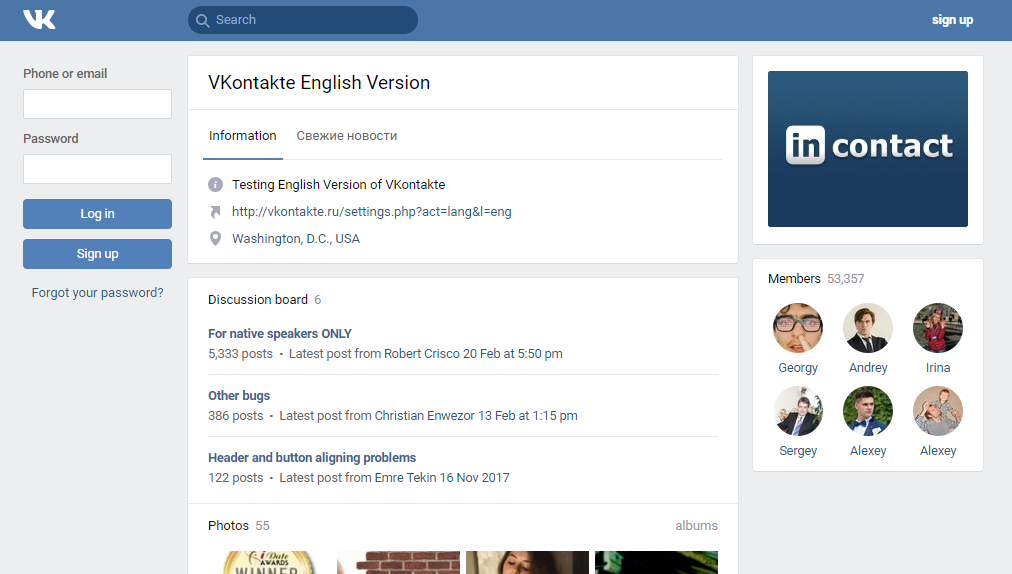Click sign up in the top header

[x=952, y=20]
